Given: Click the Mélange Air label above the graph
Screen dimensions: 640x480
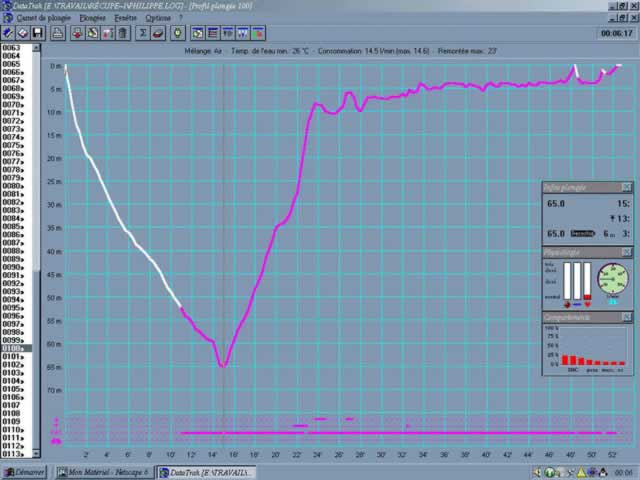Looking at the screenshot, I should coord(203,51).
